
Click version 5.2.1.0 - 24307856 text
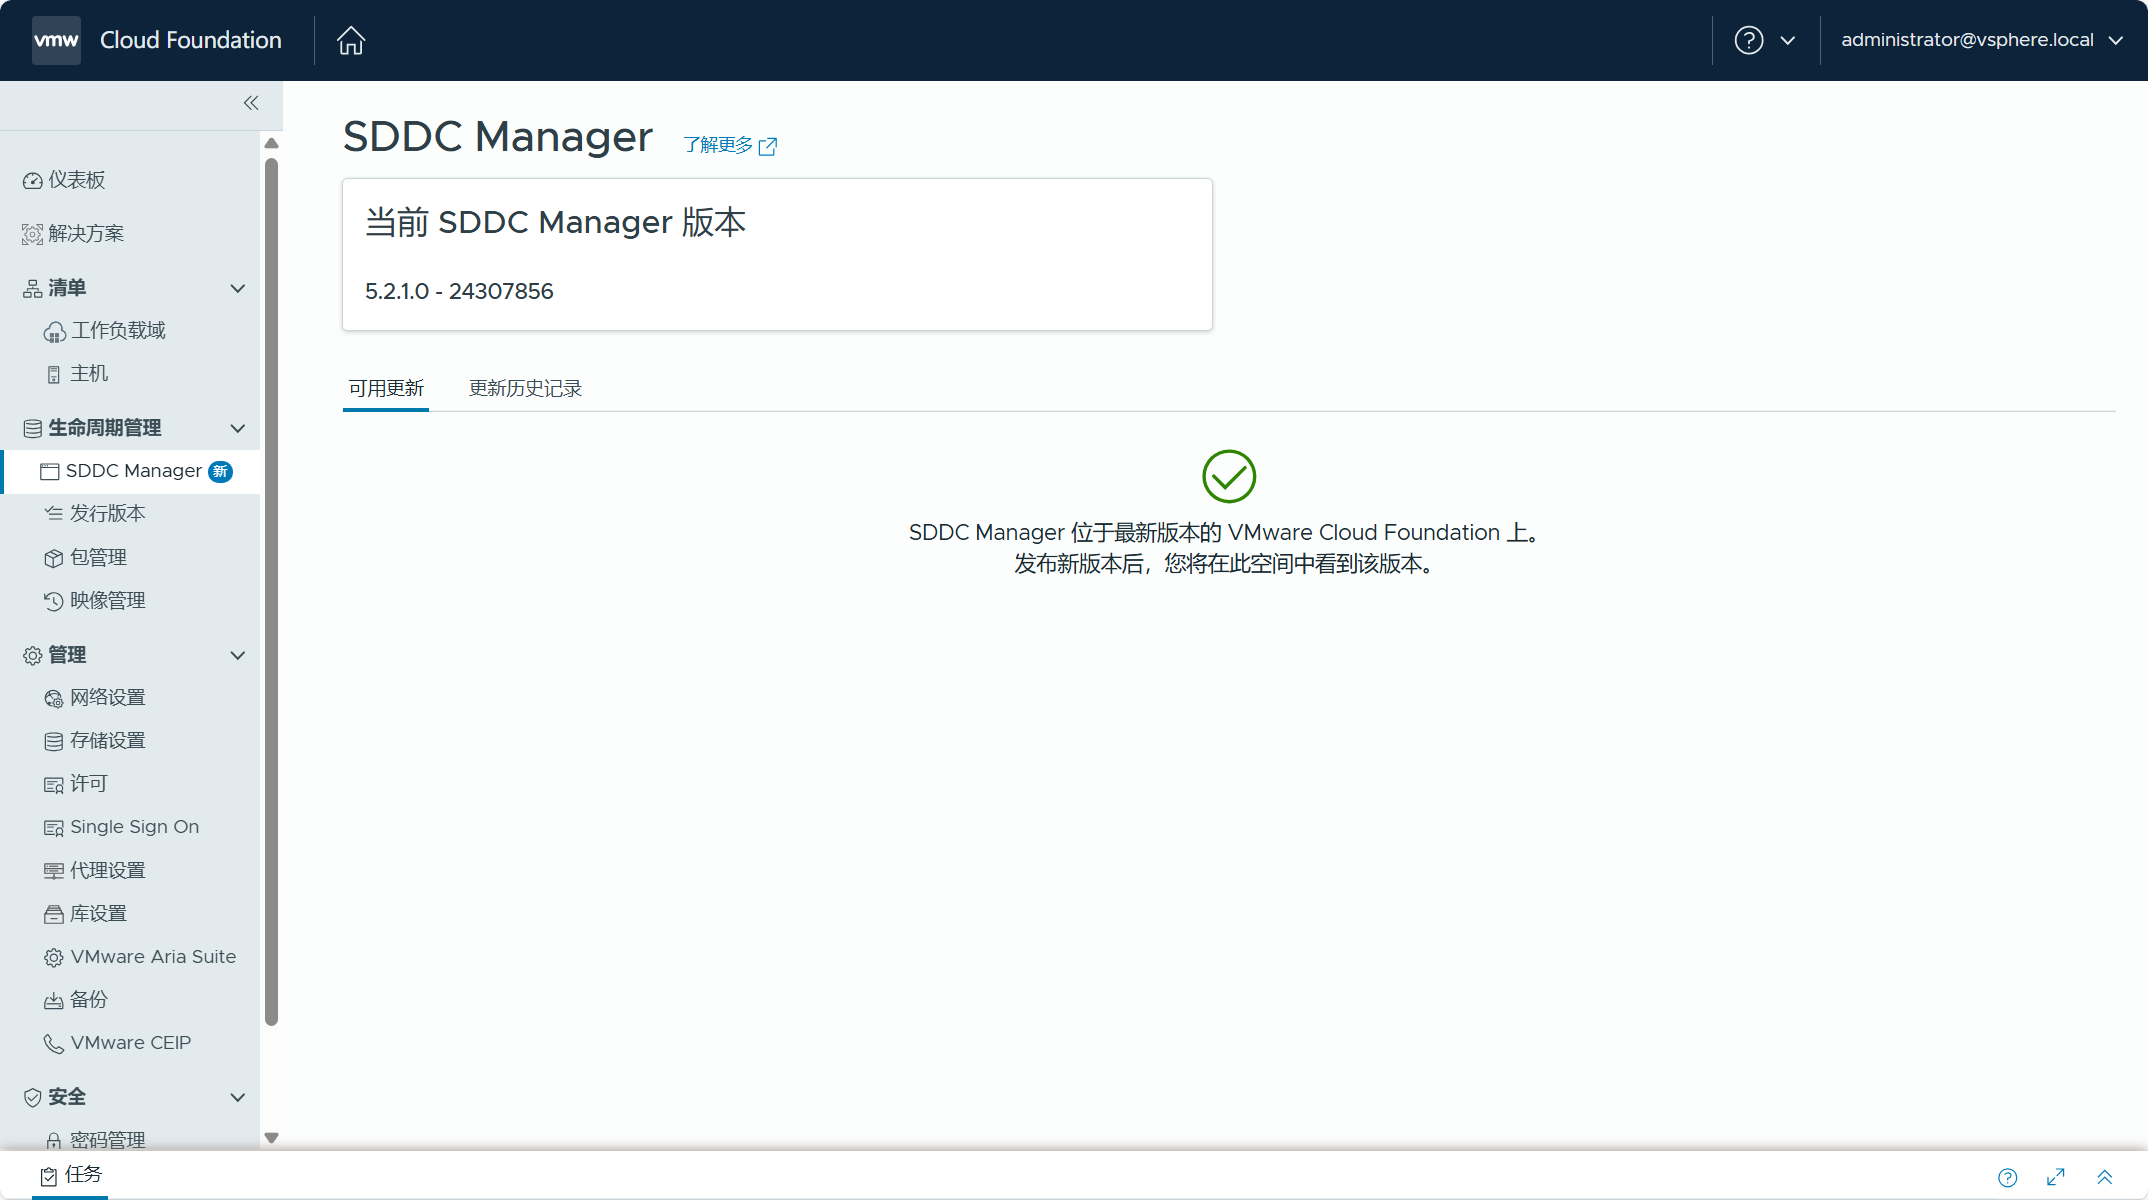click(x=459, y=291)
